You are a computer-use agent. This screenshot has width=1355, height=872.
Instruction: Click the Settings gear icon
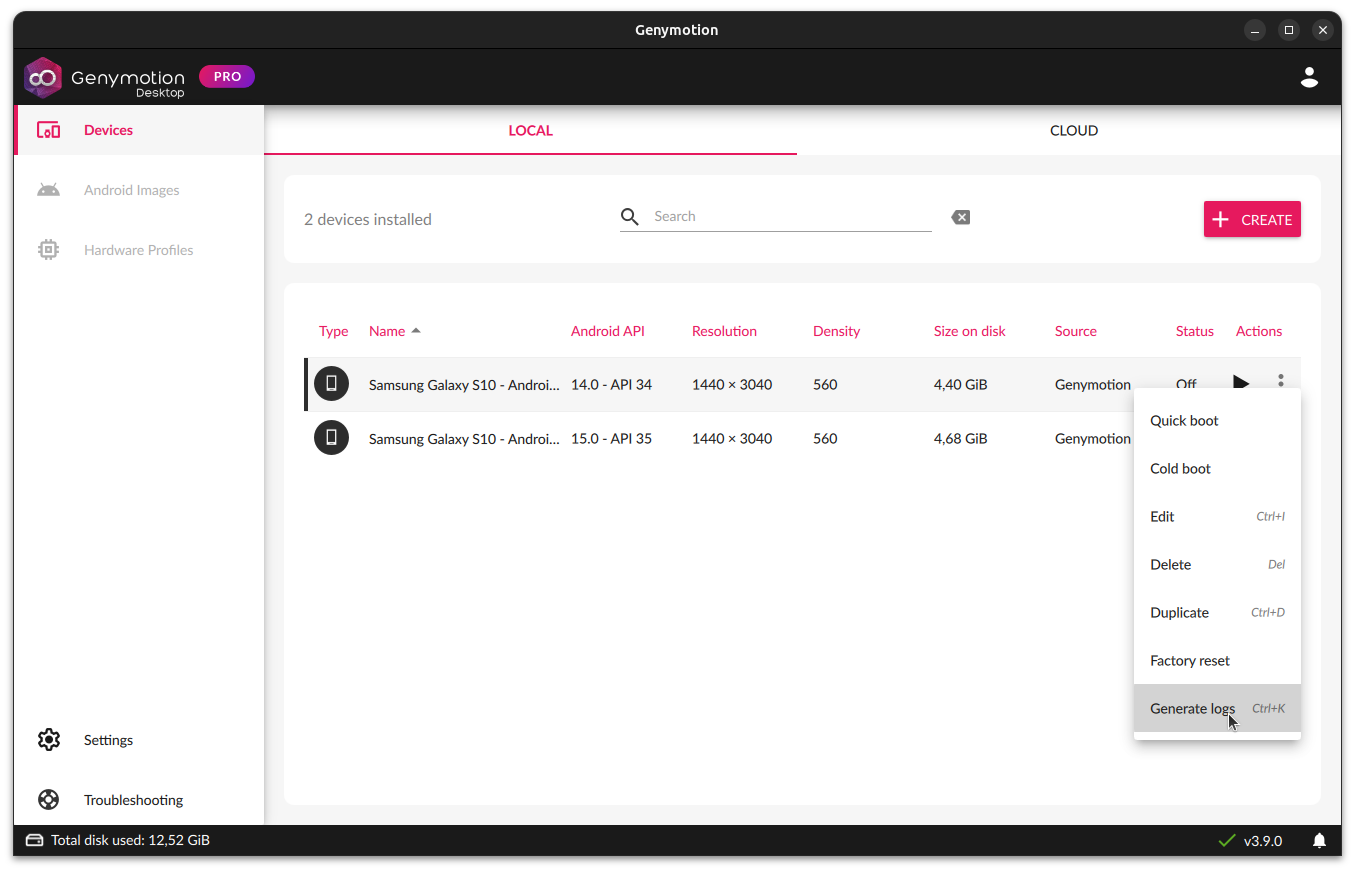click(48, 740)
